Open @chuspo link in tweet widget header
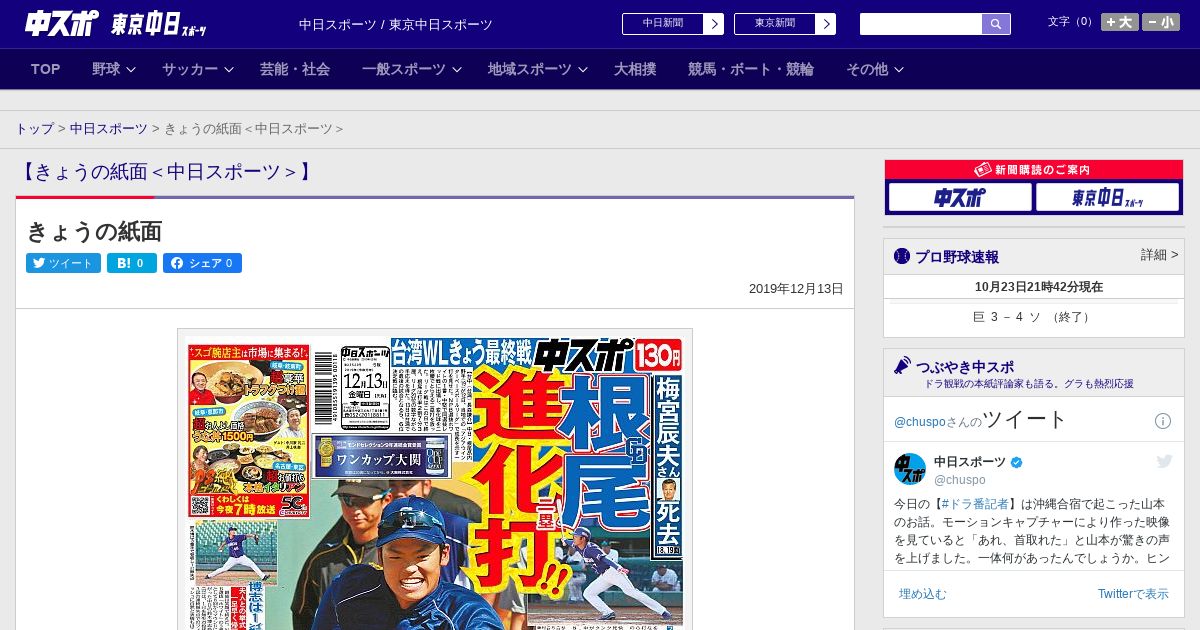 click(918, 422)
